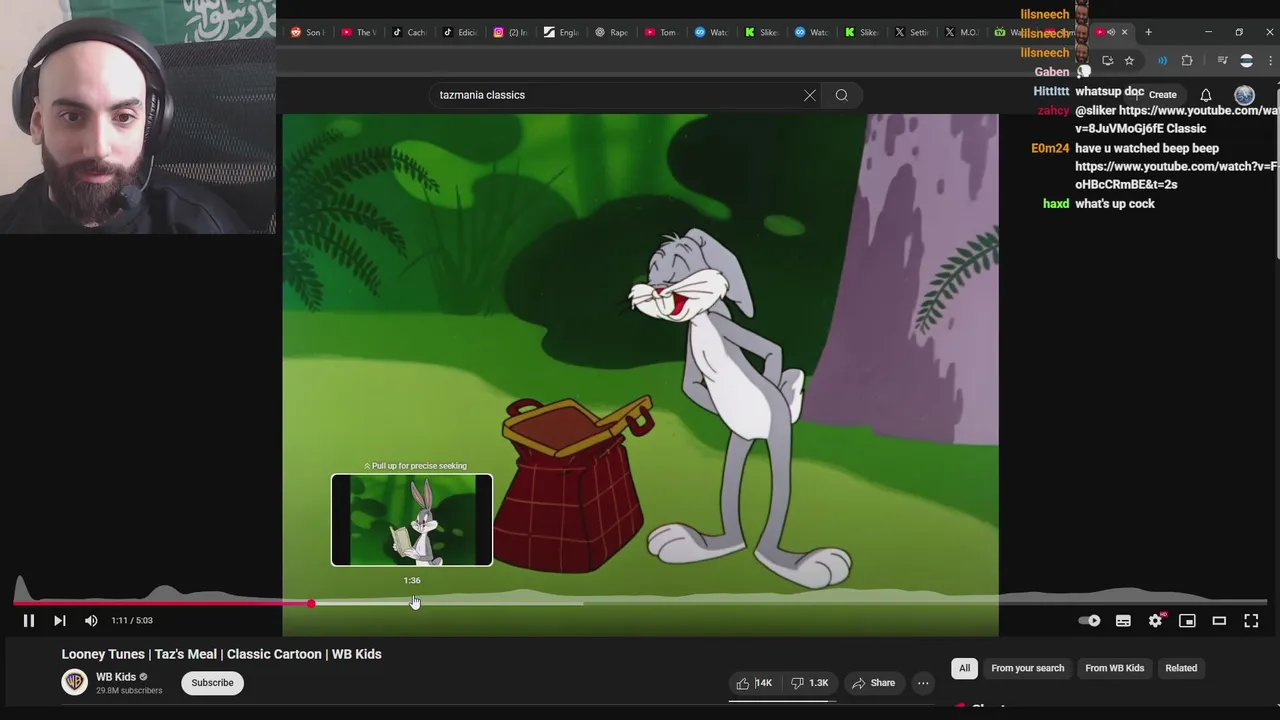The width and height of the screenshot is (1280, 720).
Task: Like the video (14K thumbs up)
Action: tap(755, 683)
